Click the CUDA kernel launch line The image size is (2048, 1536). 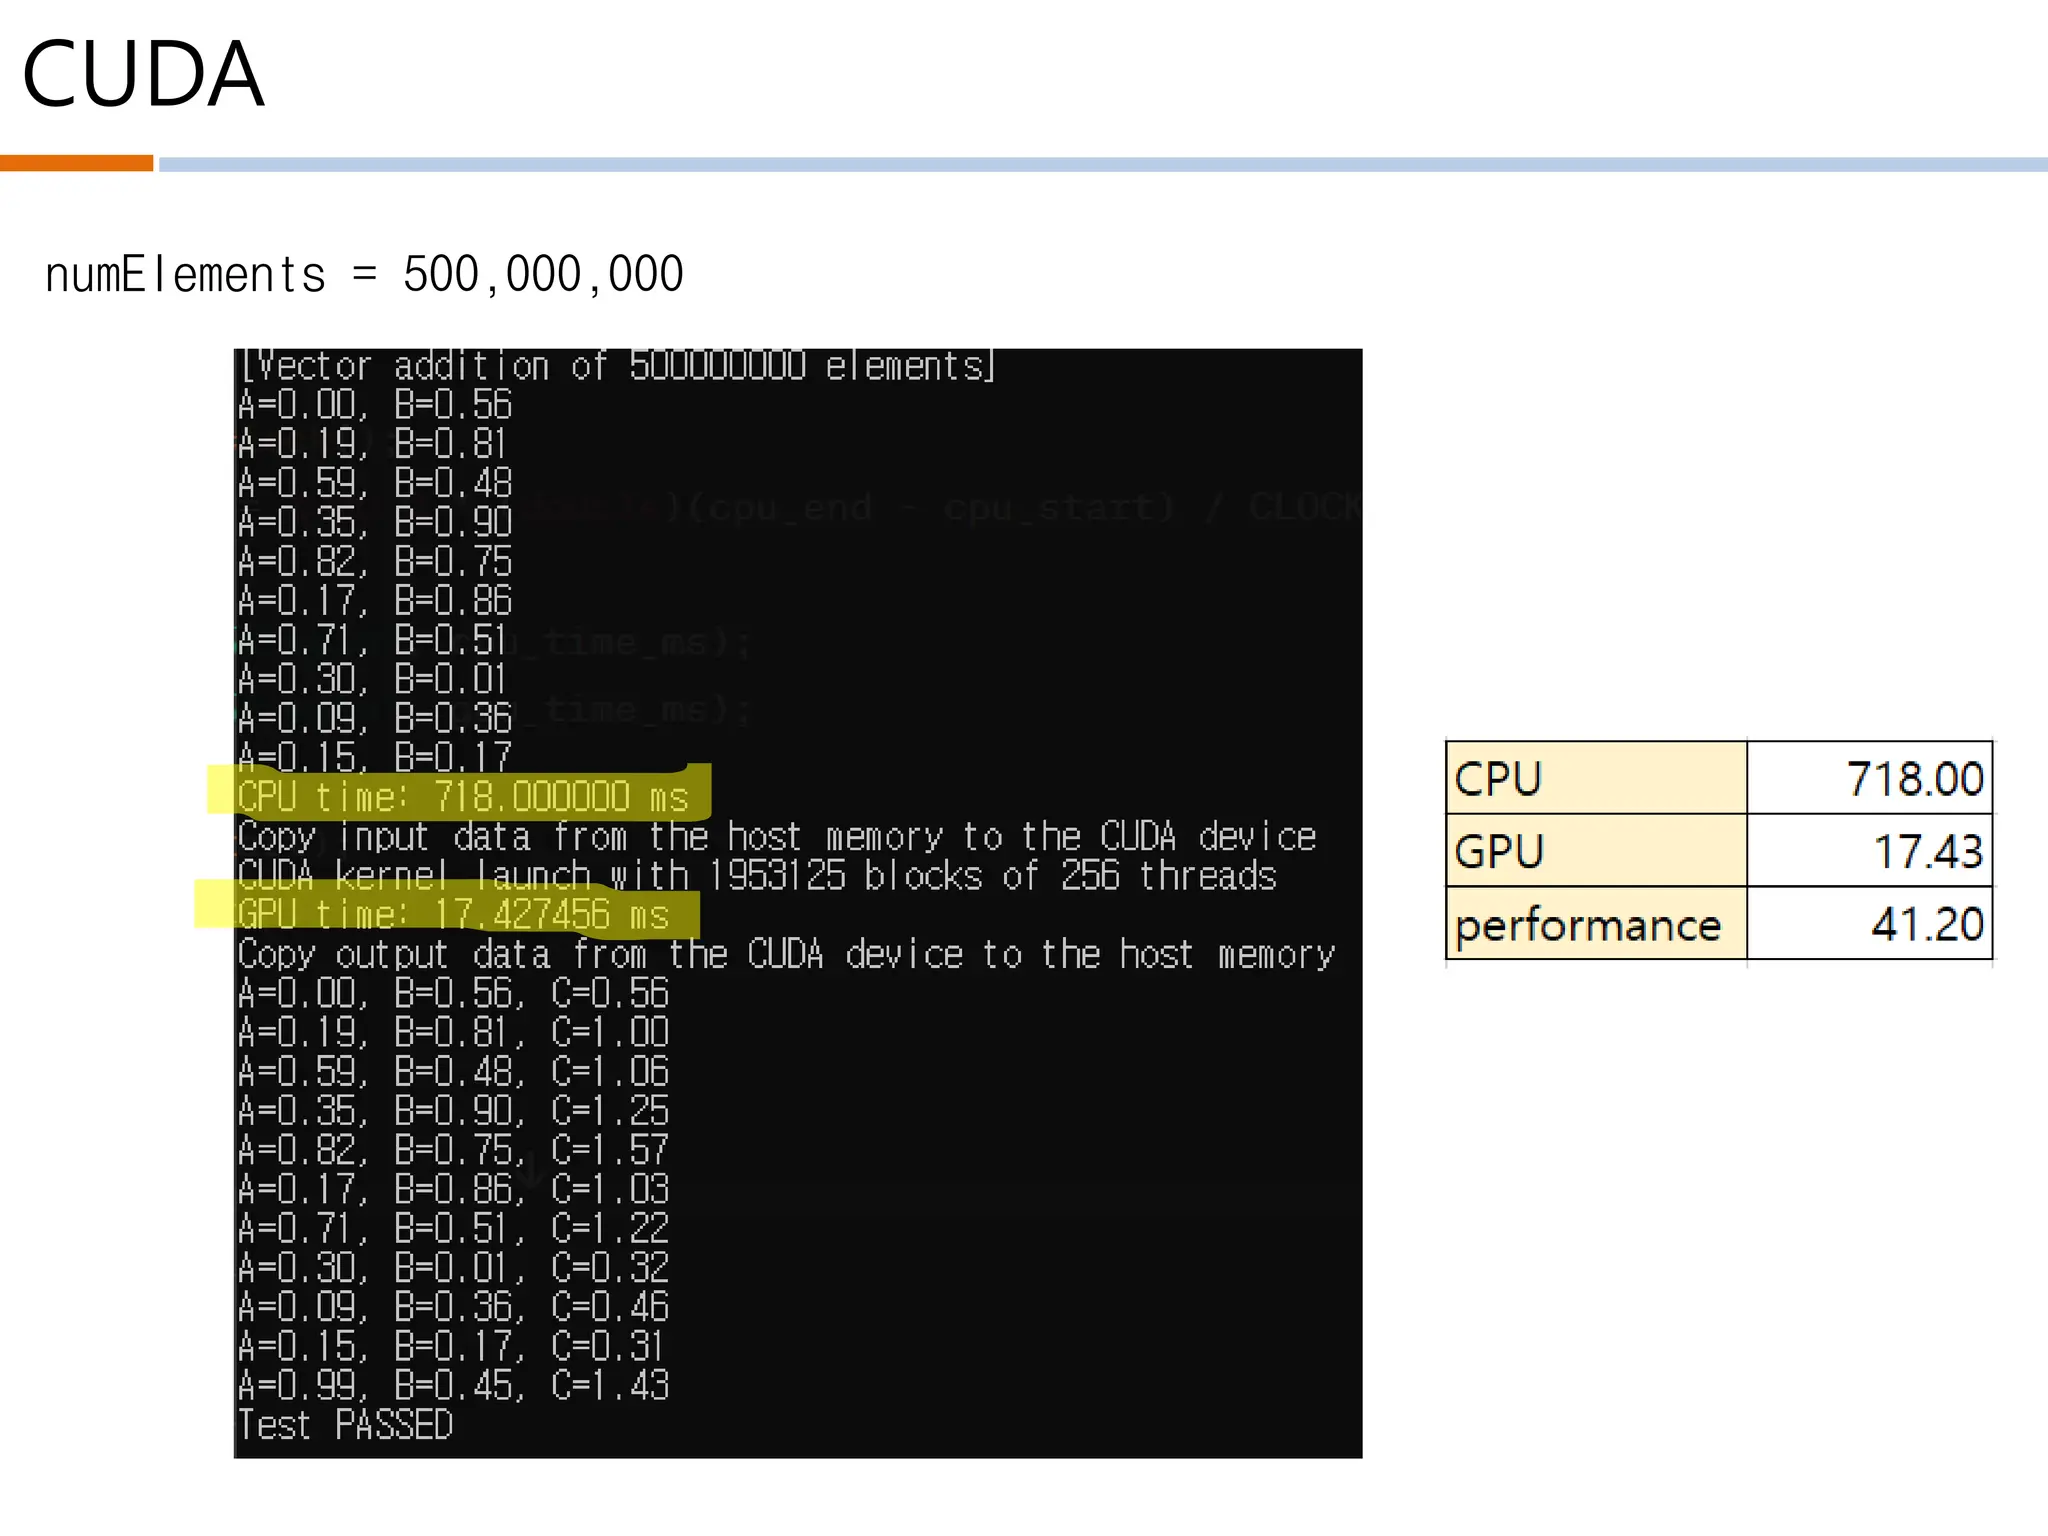click(757, 876)
